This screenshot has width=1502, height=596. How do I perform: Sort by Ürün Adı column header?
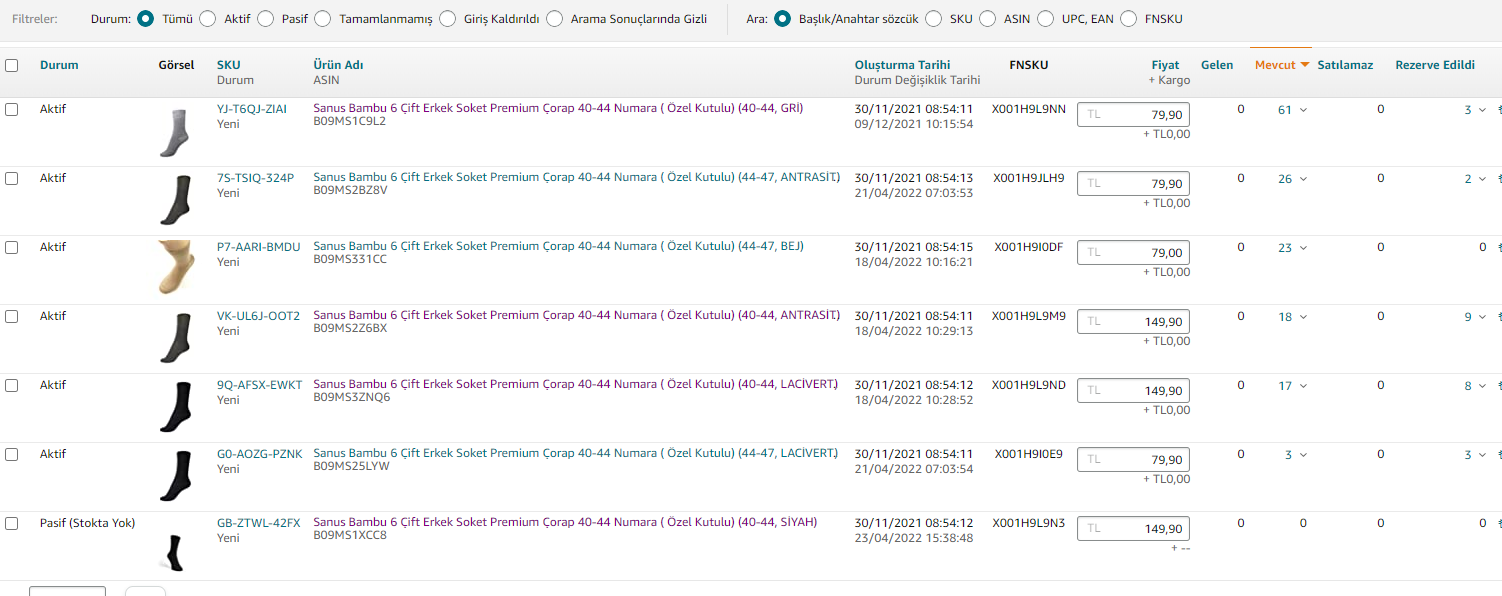tap(338, 65)
